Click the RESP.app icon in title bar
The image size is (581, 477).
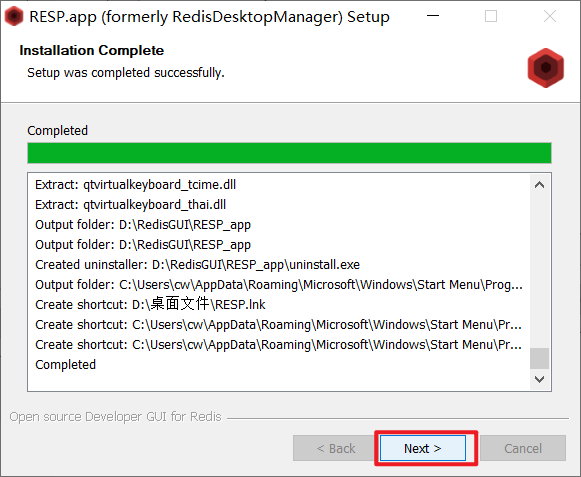pos(14,16)
